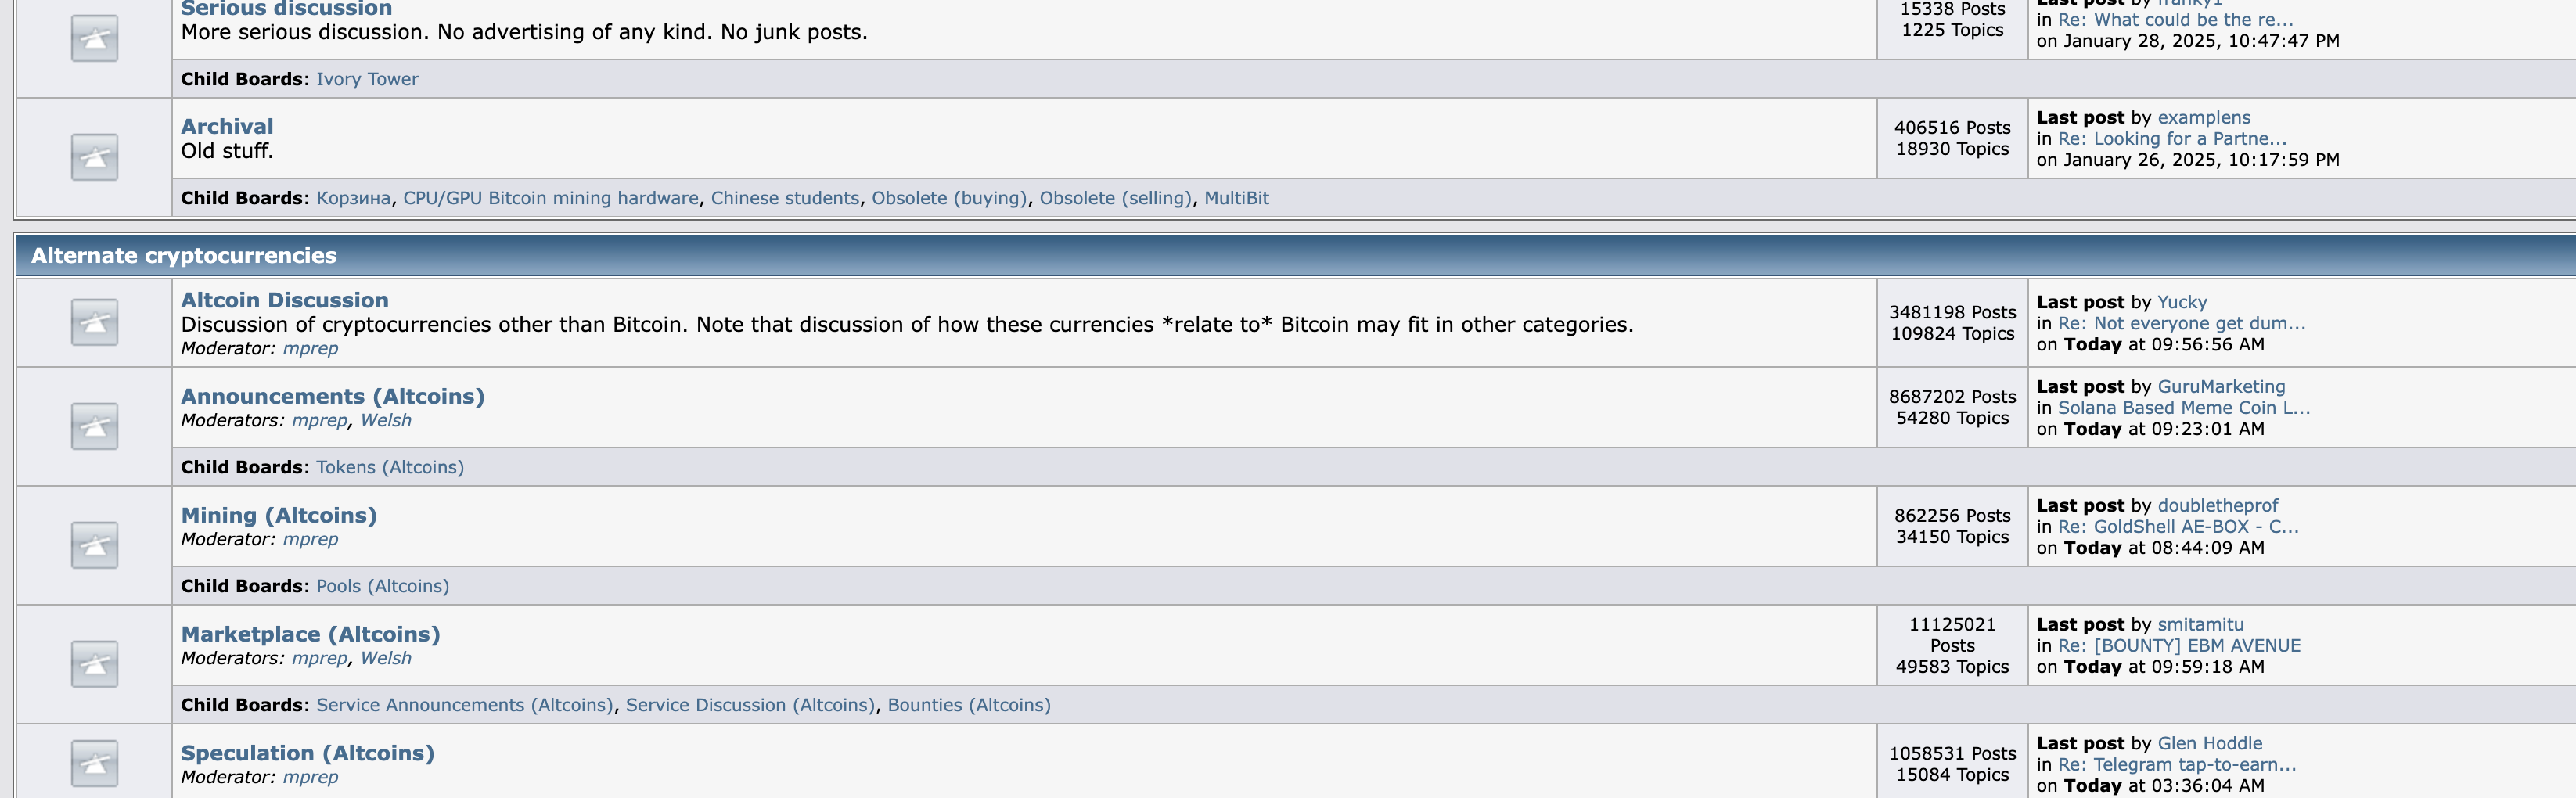The height and width of the screenshot is (798, 2576).
Task: Click the board icon beside Announcements (Altcoins)
Action: [94, 426]
